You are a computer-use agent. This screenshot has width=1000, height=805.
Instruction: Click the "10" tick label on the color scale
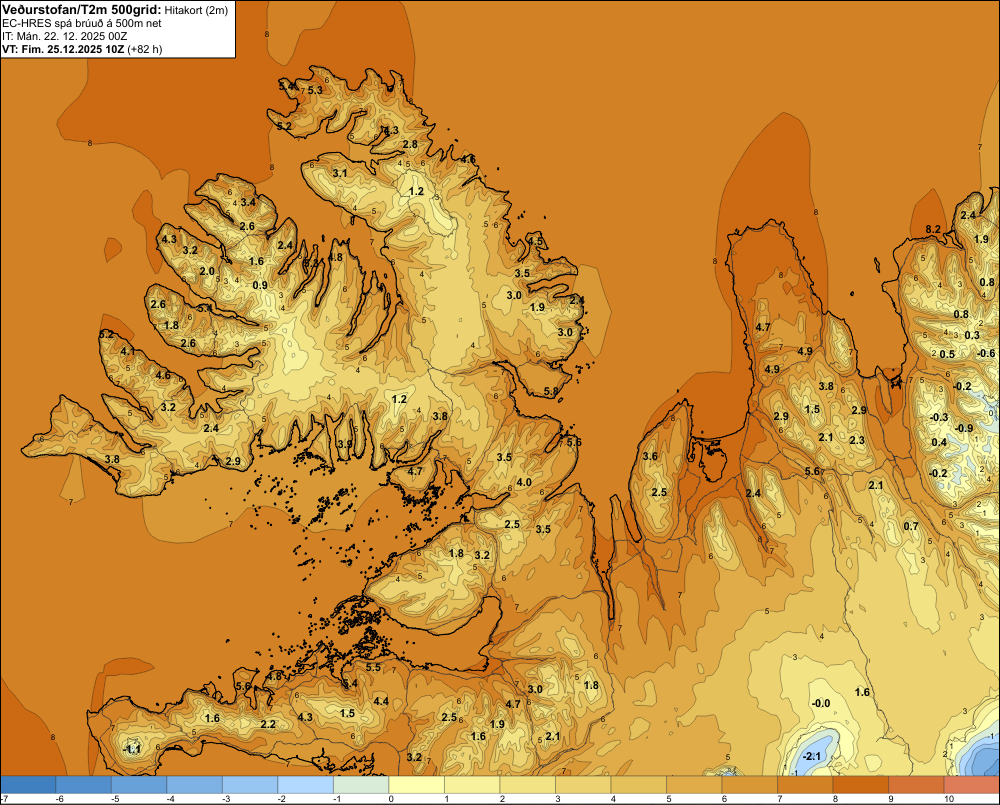[949, 799]
